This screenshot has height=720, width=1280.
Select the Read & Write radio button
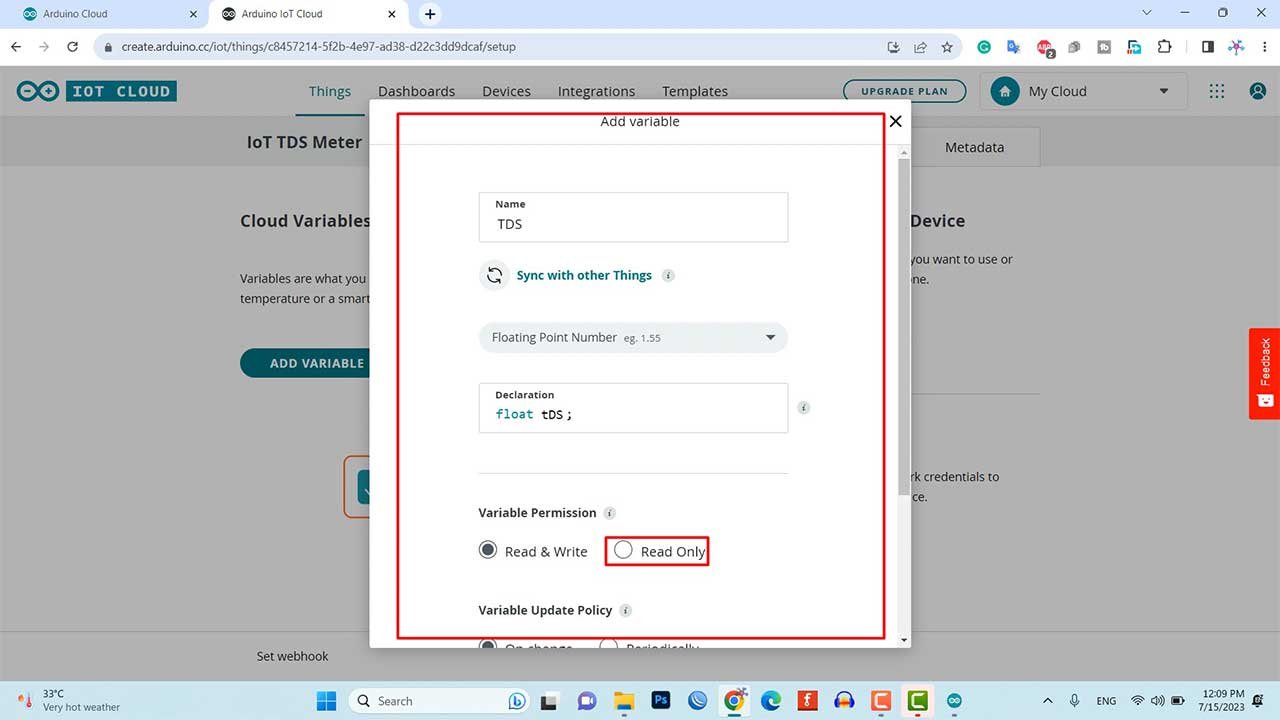point(488,551)
